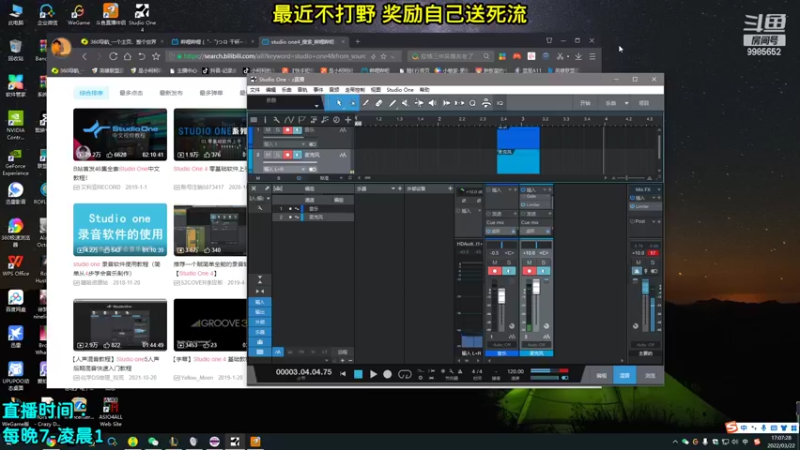Click the Play button in transport bar
The image size is (800, 450).
tap(373, 374)
